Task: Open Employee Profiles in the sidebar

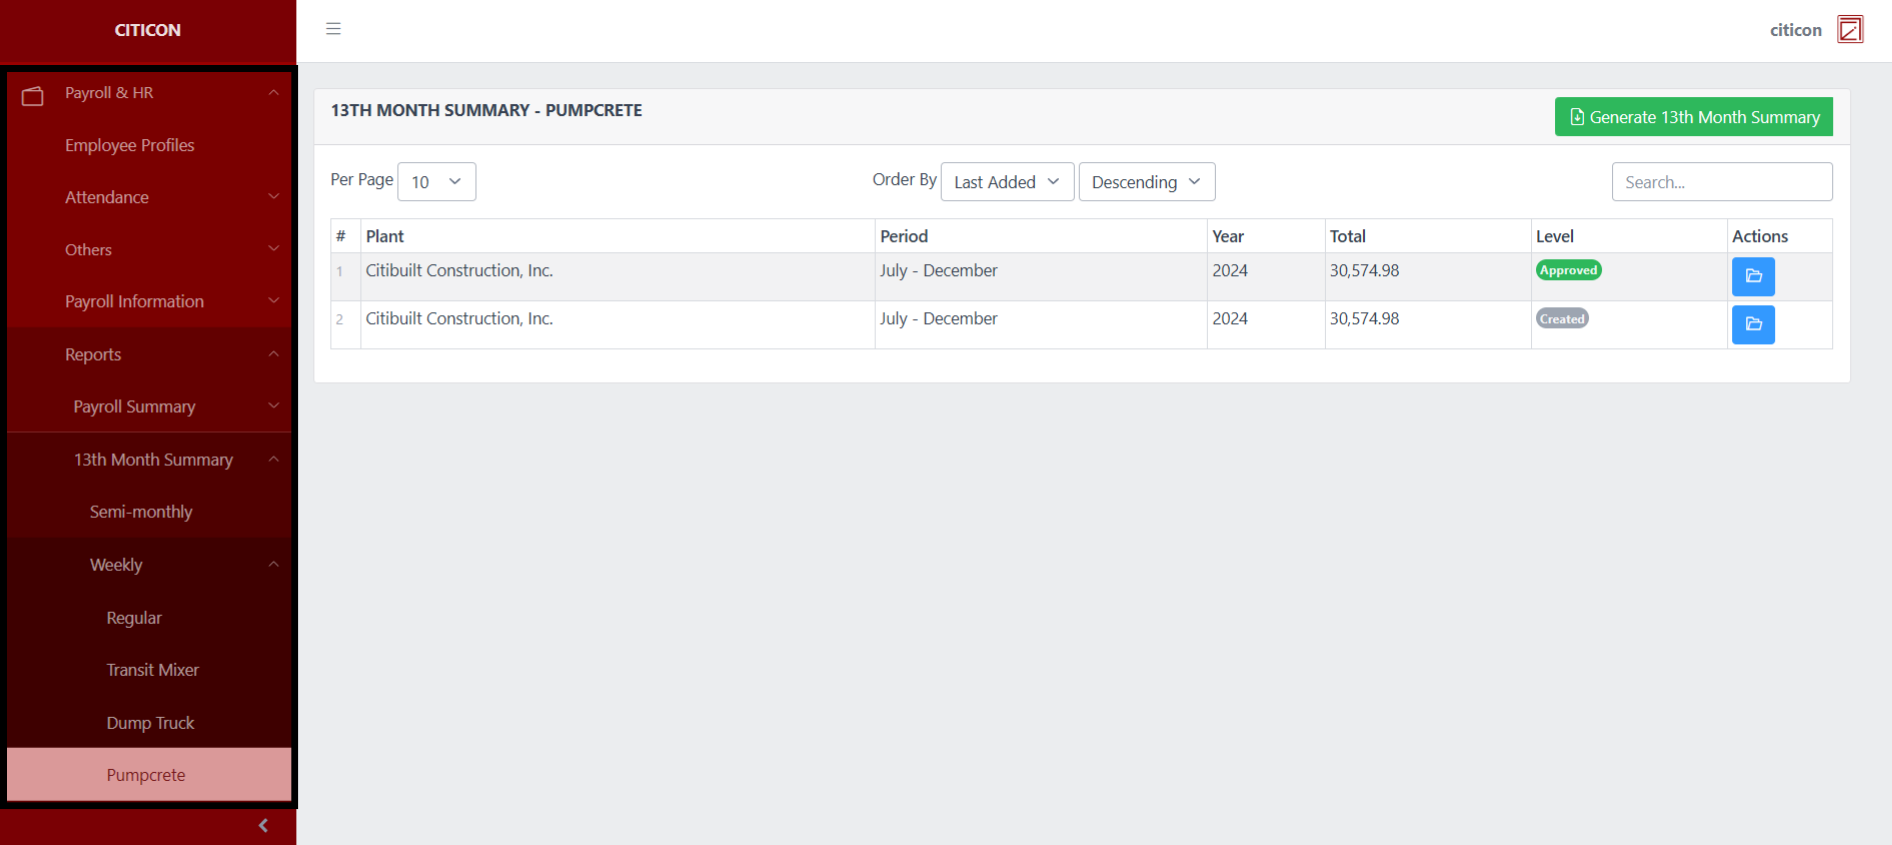Action: 130,145
